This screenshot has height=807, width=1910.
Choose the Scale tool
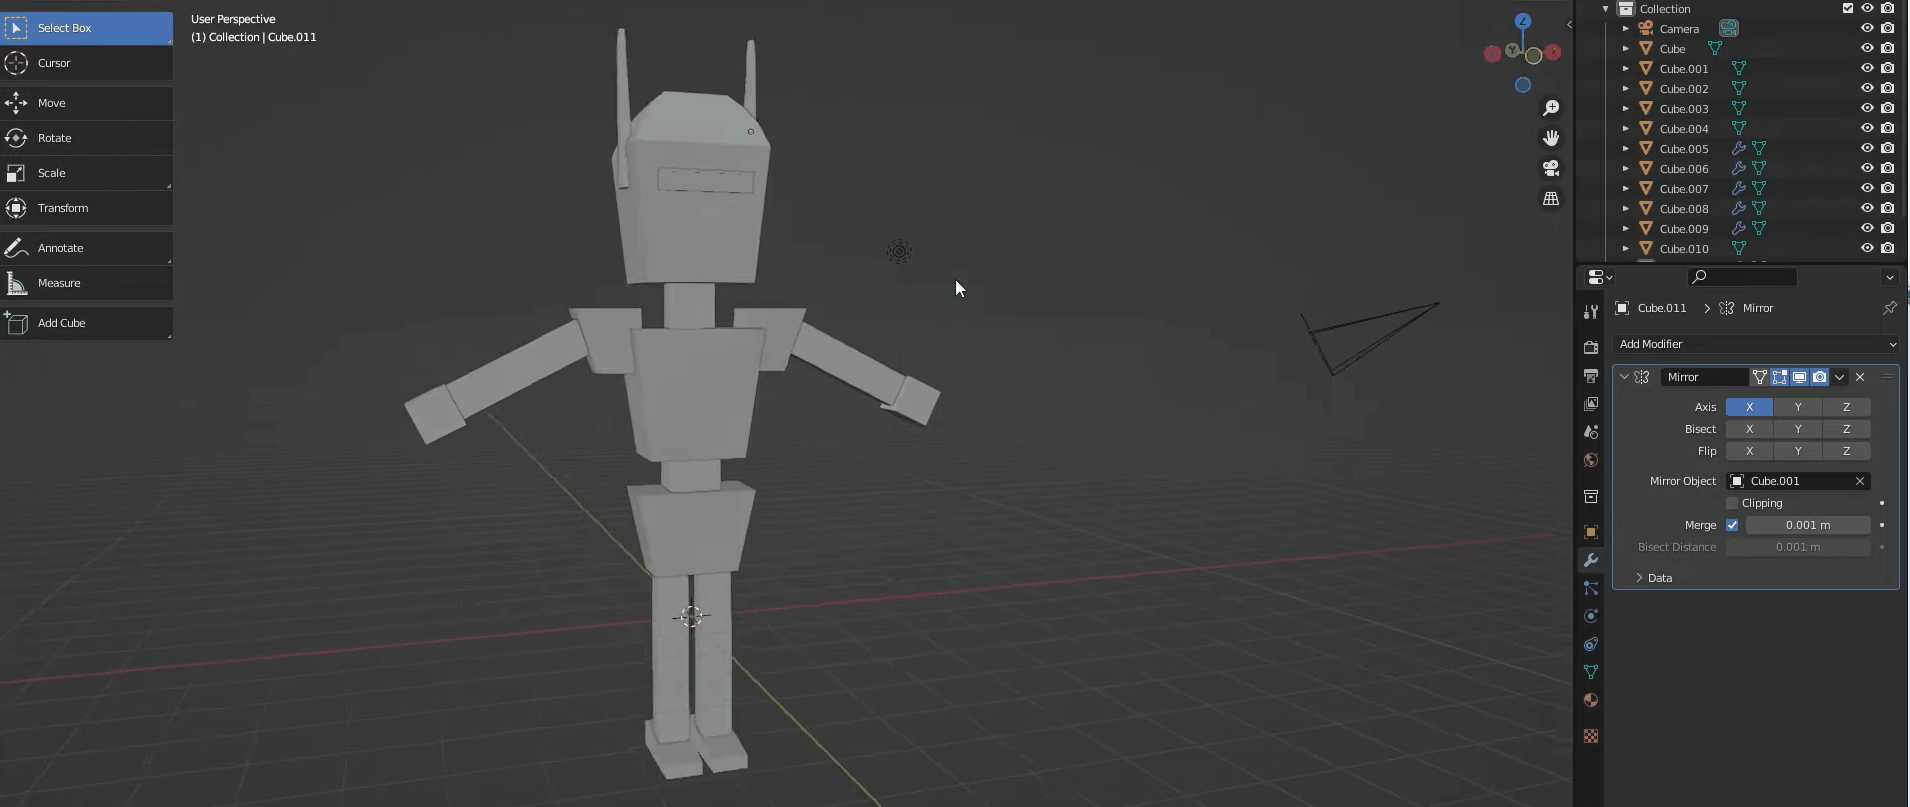coord(86,173)
